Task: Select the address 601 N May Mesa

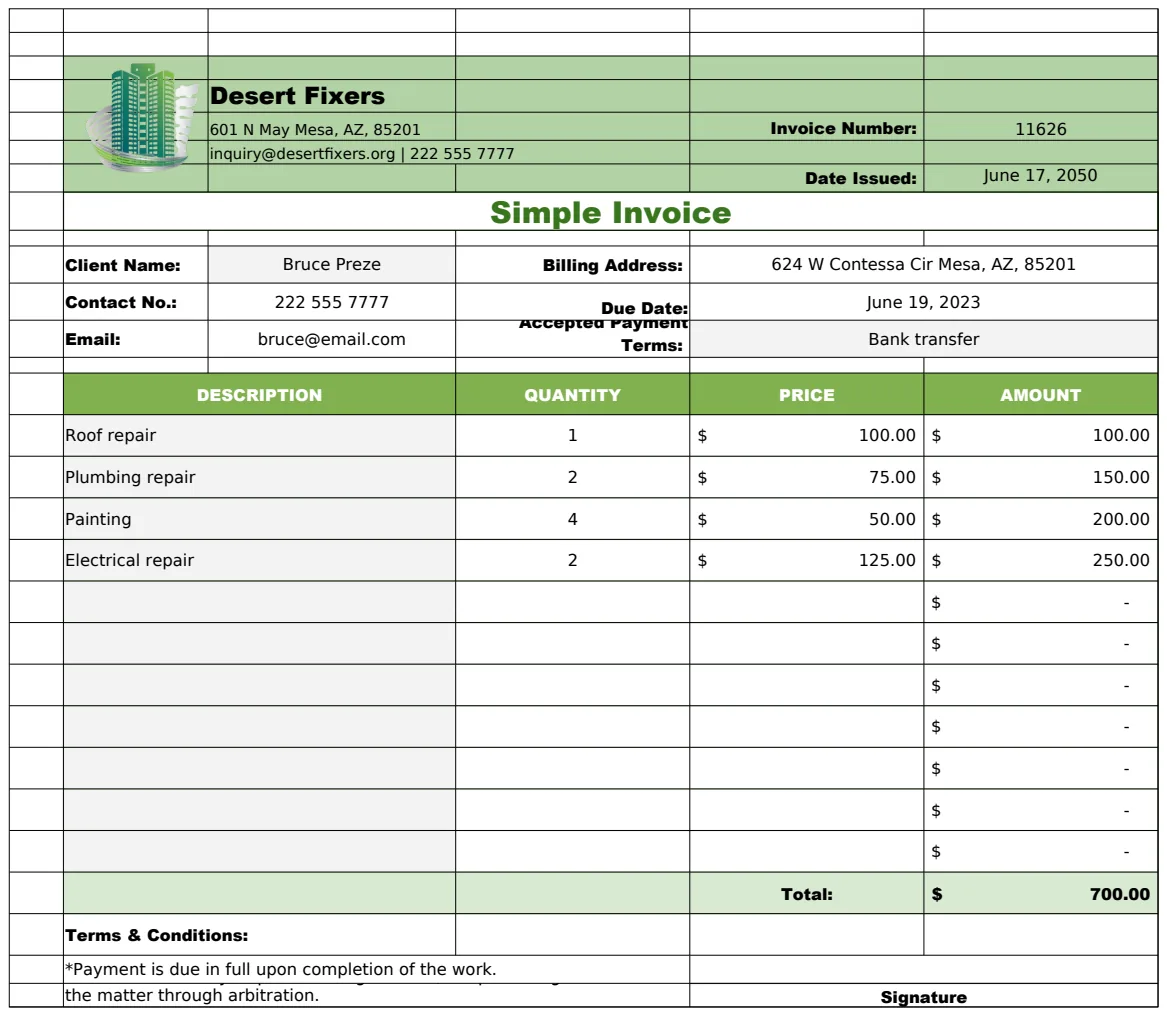Action: pos(316,130)
